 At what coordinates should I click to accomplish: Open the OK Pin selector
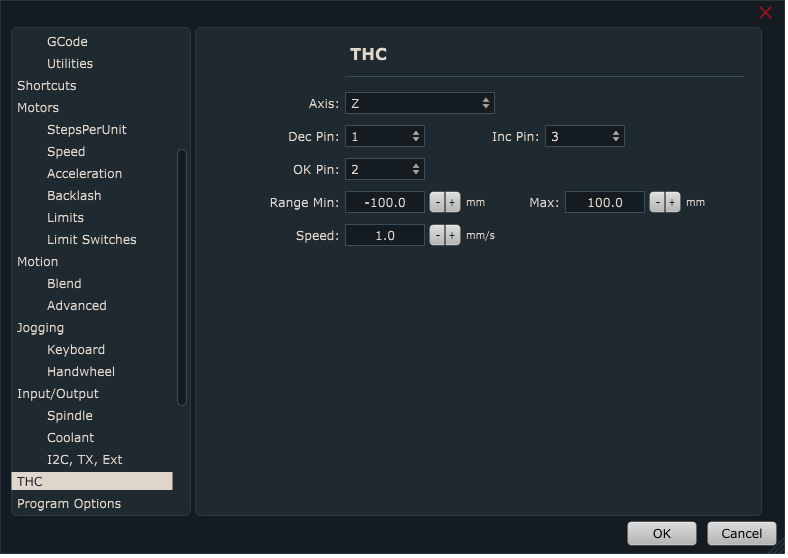tap(385, 170)
